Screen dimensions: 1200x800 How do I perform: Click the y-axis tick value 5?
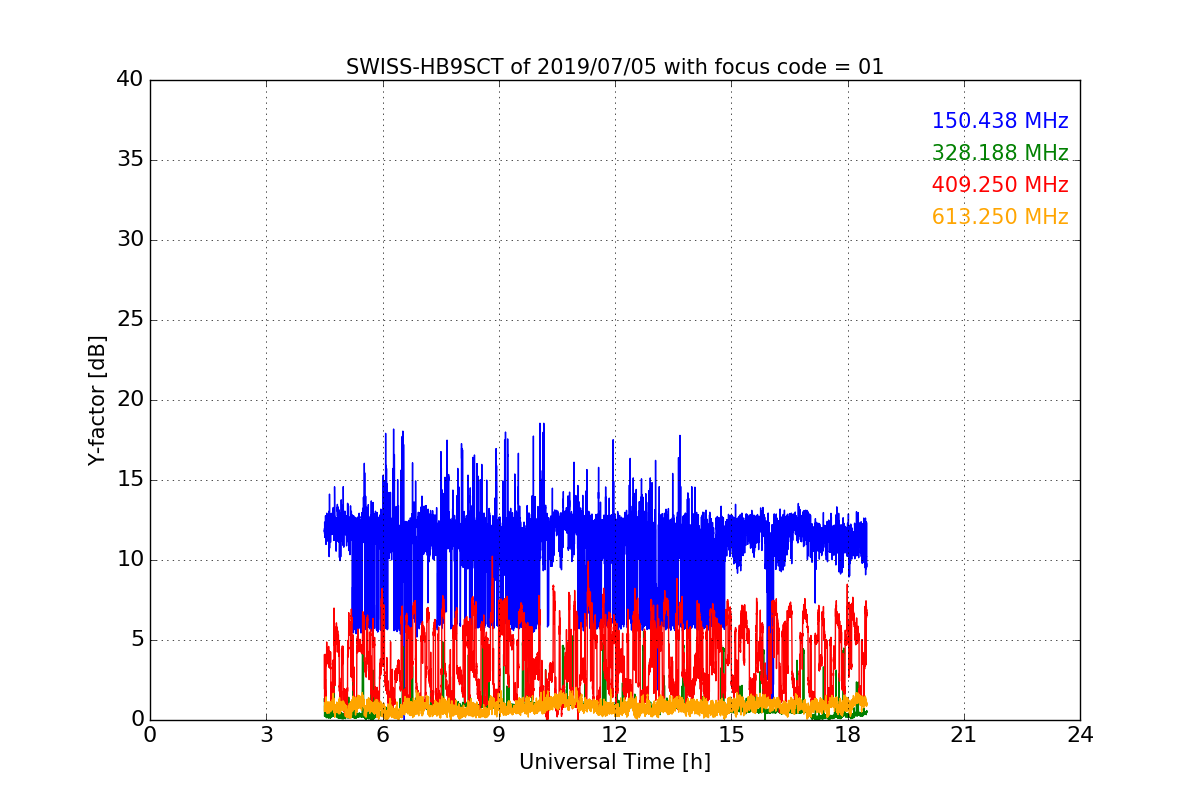pos(136,640)
